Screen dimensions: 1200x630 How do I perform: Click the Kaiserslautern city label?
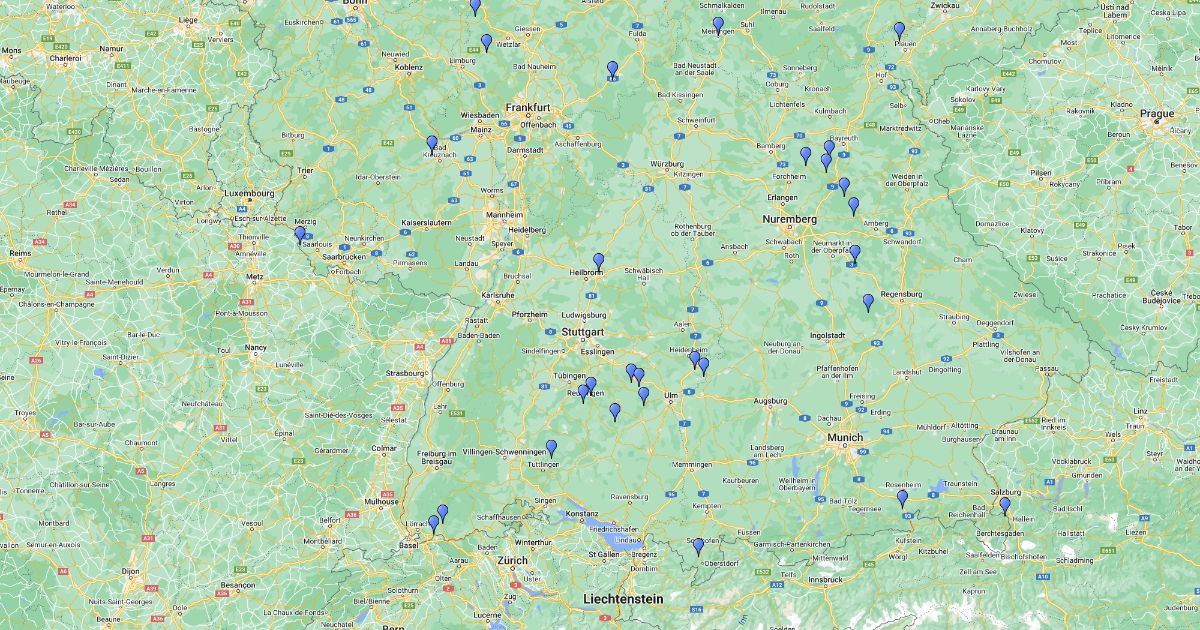(x=427, y=222)
